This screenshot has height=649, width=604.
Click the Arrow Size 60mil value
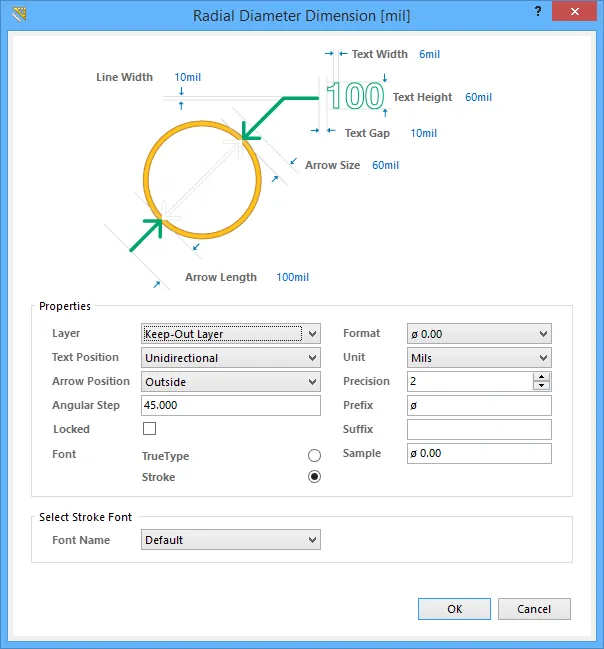385,166
